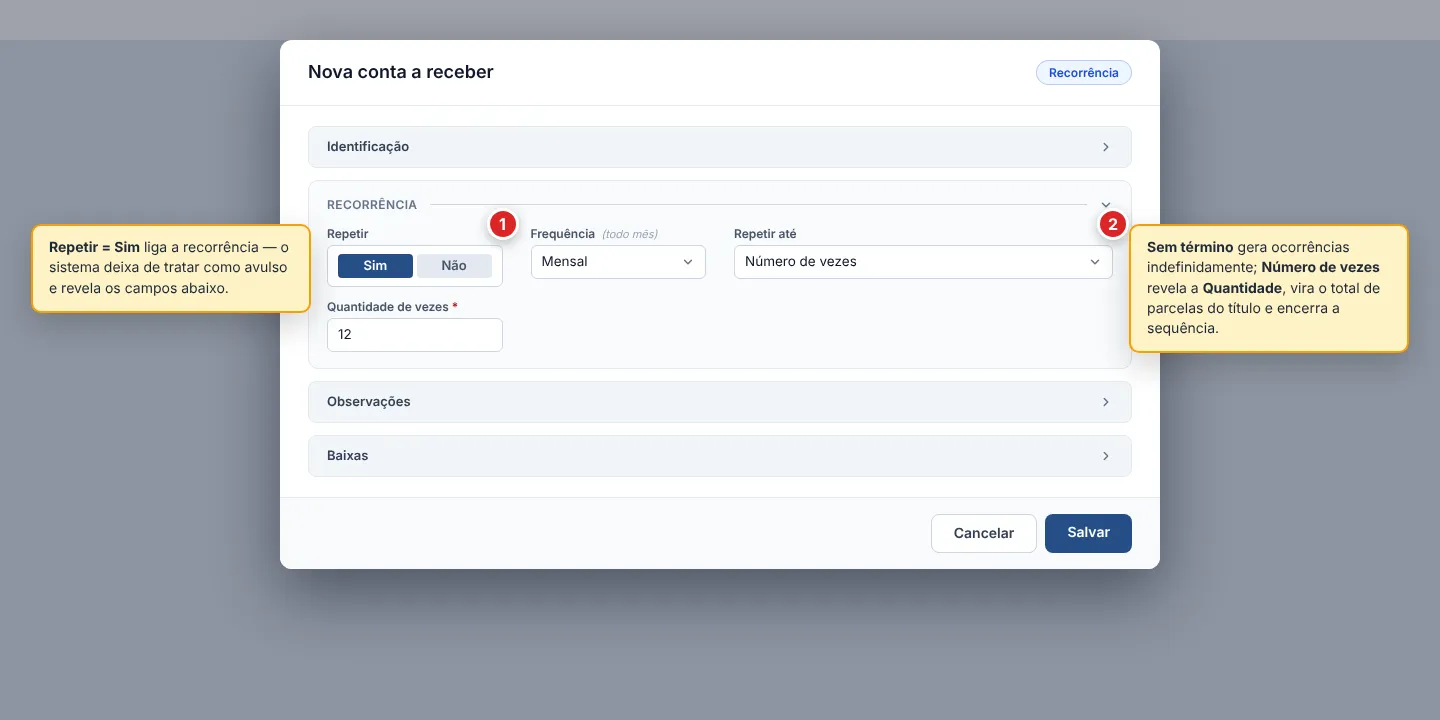Click red annotation marker number 2
Image resolution: width=1440 pixels, height=720 pixels.
[1113, 224]
